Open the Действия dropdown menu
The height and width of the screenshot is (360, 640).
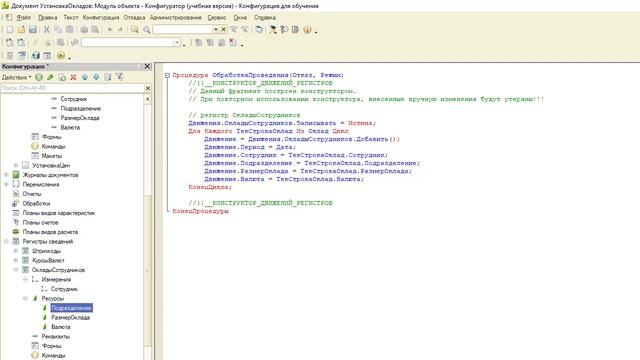tap(16, 77)
